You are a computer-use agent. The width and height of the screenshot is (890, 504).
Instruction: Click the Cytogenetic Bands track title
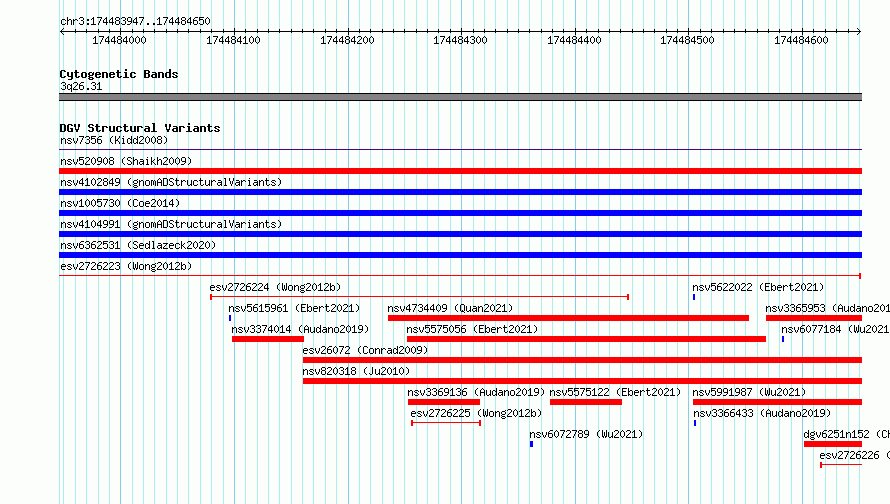point(119,74)
